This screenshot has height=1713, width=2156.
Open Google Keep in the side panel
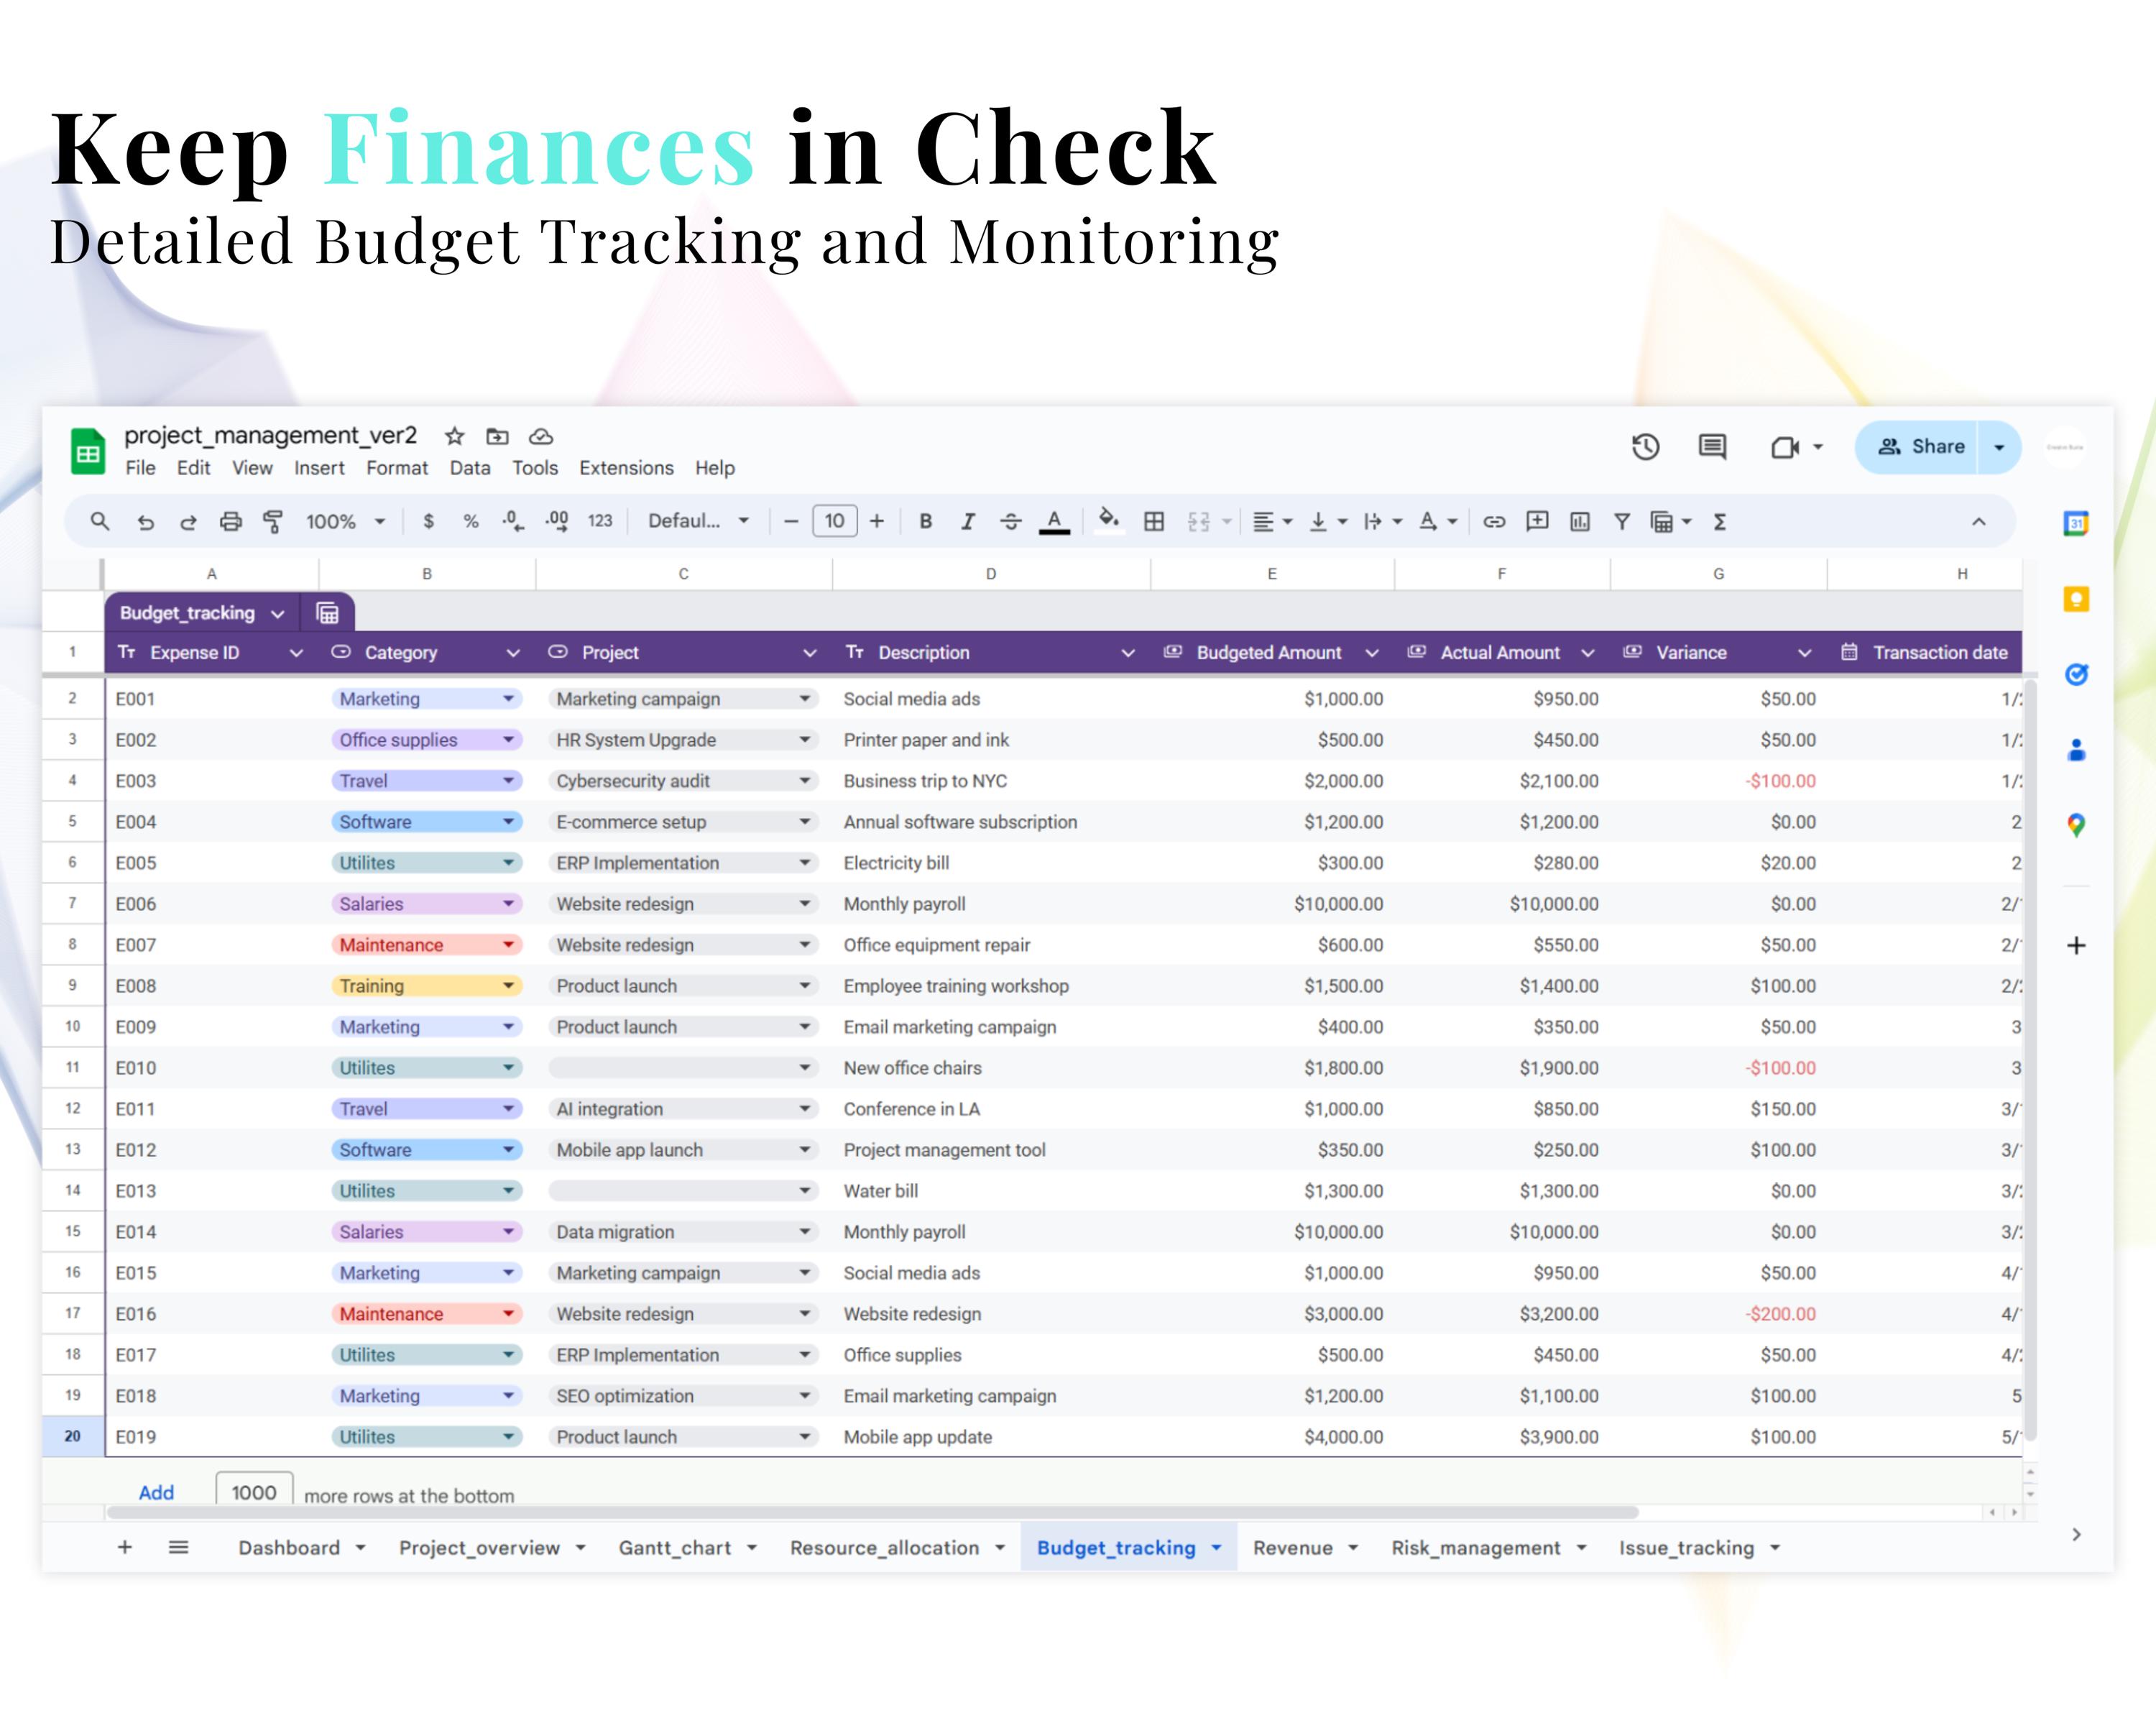(2077, 600)
